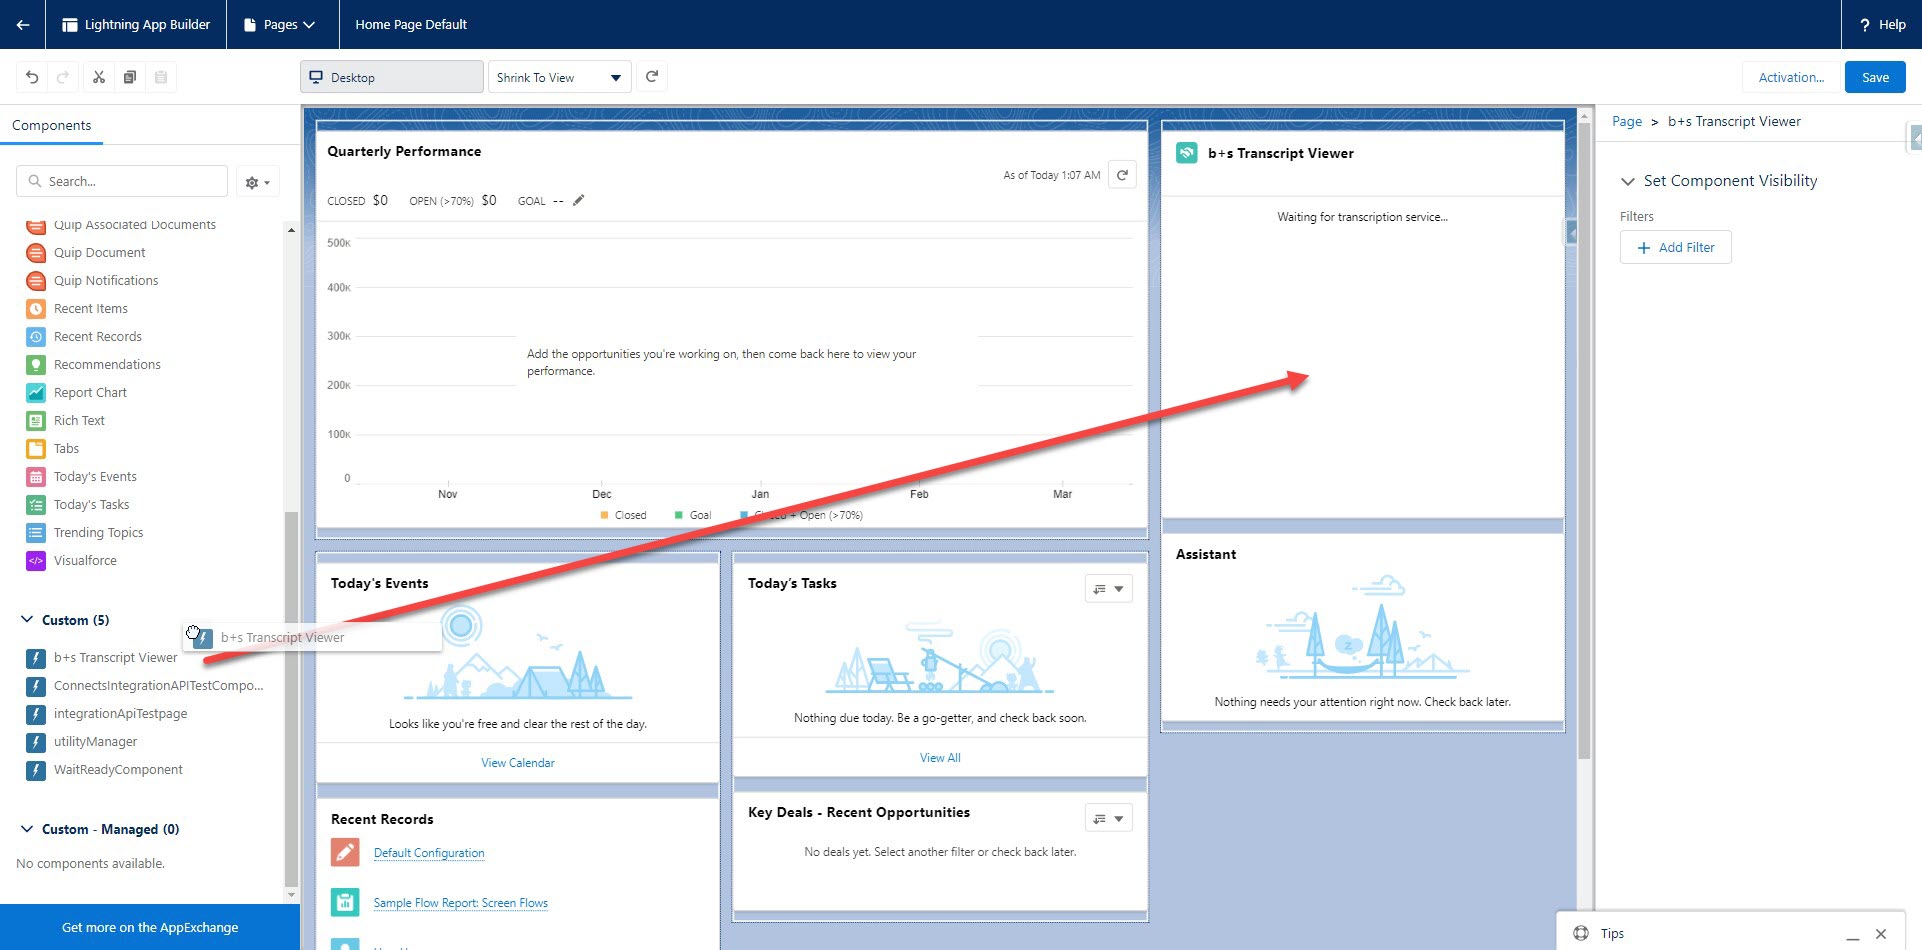Cut the selected component
The width and height of the screenshot is (1922, 950).
(x=98, y=77)
